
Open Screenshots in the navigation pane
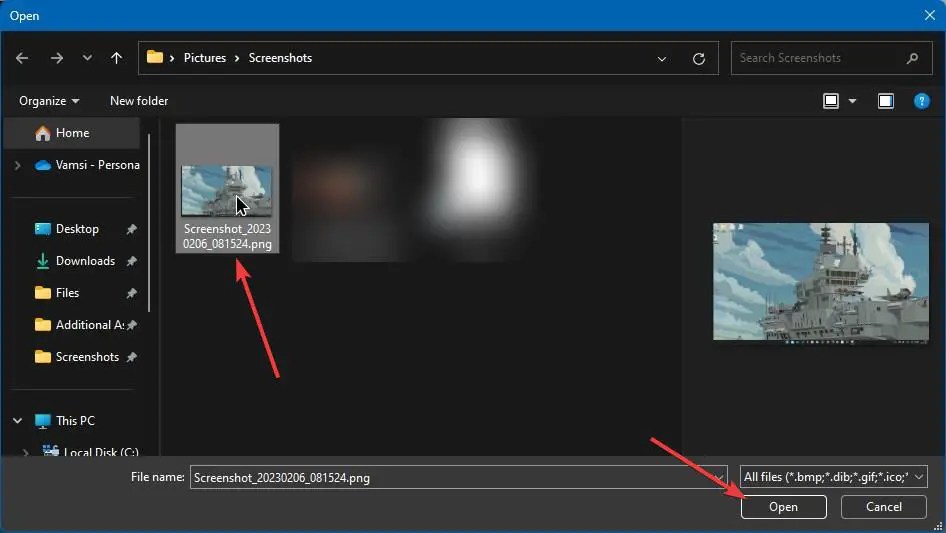[x=87, y=357]
